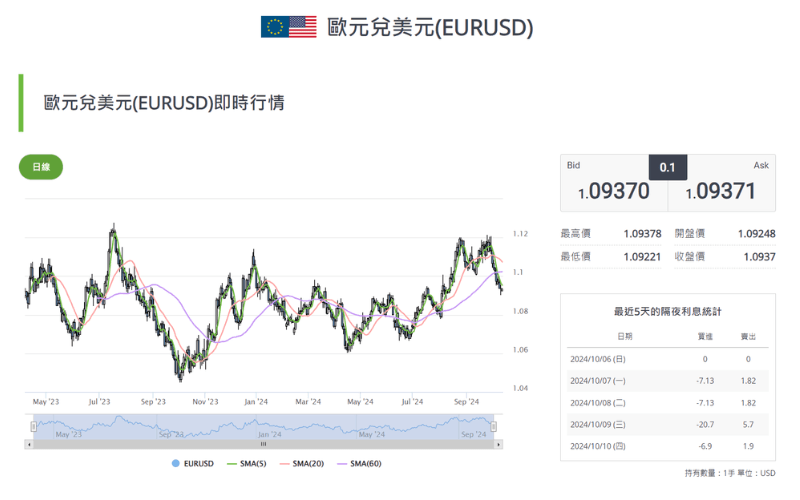
Task: Click the left scroll arrow under chart
Action: click(x=29, y=444)
